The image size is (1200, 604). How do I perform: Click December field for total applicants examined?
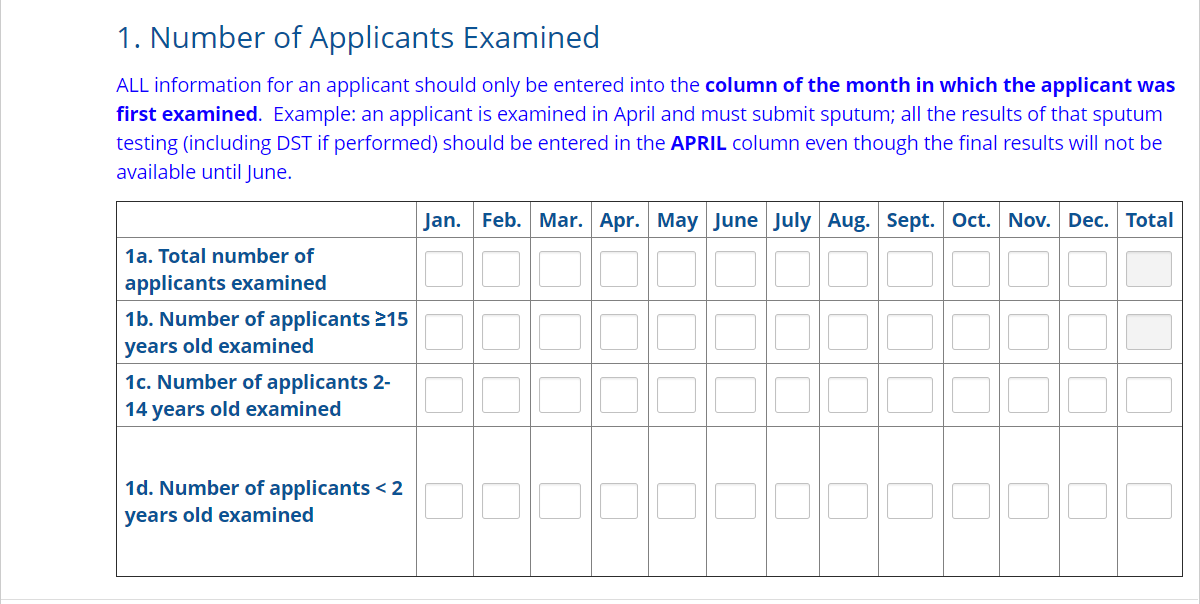click(x=1088, y=269)
